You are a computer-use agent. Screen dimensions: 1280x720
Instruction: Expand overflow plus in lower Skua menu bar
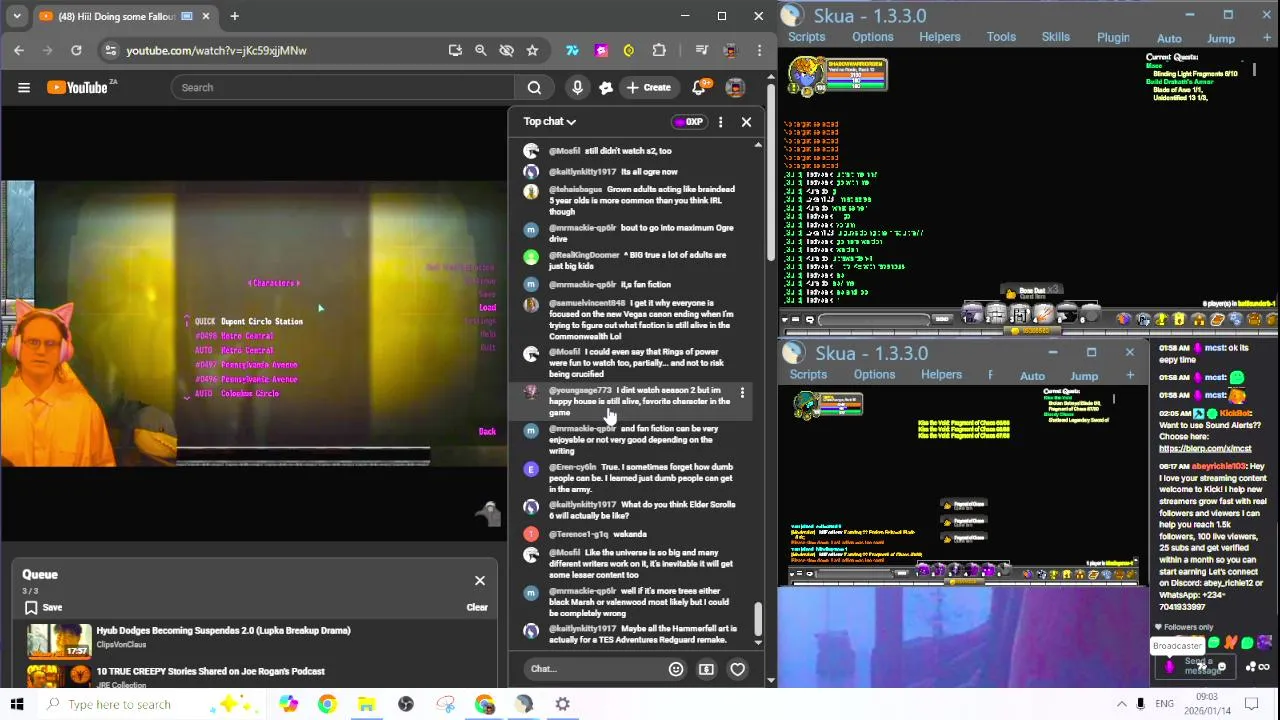pos(1130,376)
